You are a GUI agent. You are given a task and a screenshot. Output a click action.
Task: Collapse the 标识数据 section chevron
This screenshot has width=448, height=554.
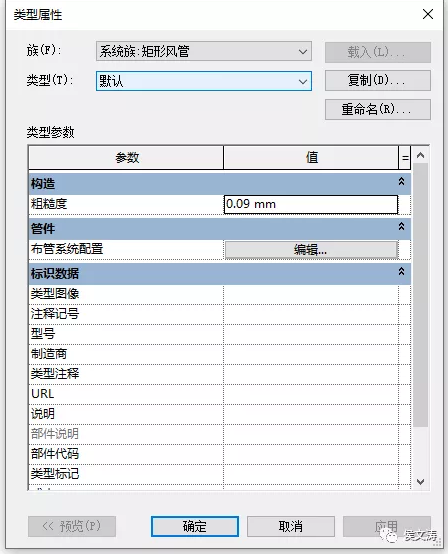401,272
